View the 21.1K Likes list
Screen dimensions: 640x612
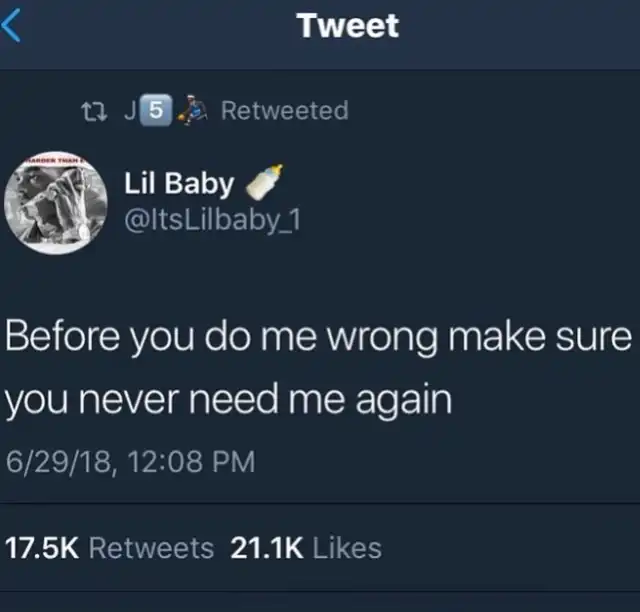pos(306,547)
